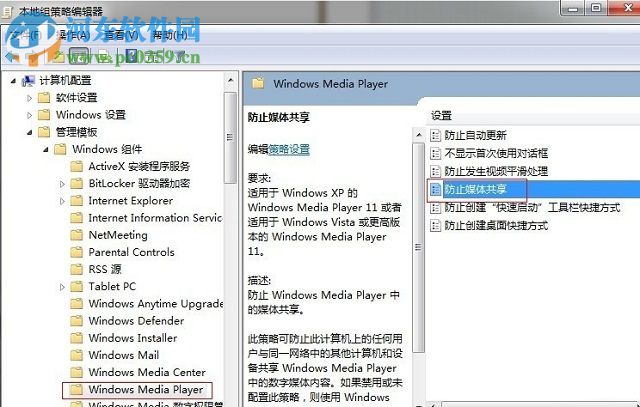Click the console tree scrollbar up arrow

tap(231, 81)
